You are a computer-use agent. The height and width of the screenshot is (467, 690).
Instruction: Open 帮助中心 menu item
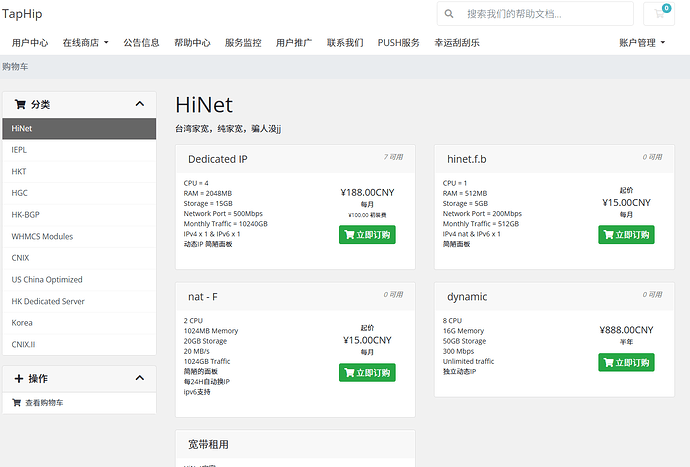pos(192,43)
